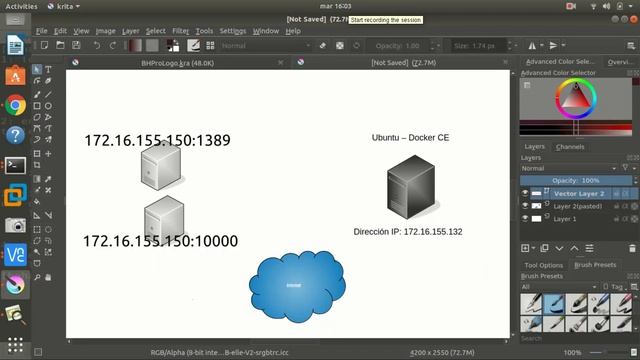640x360 pixels.
Task: Toggle horizontal mirror tool
Action: click(532, 45)
